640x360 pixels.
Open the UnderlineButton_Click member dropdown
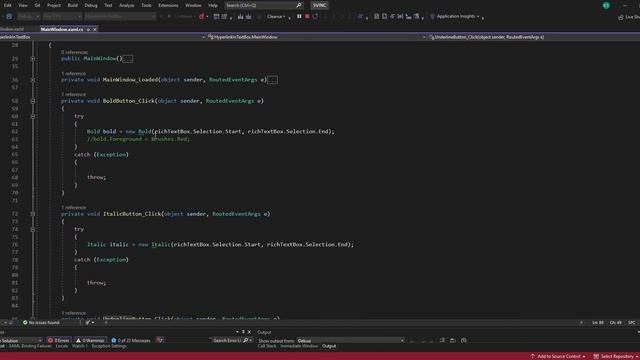point(533,37)
